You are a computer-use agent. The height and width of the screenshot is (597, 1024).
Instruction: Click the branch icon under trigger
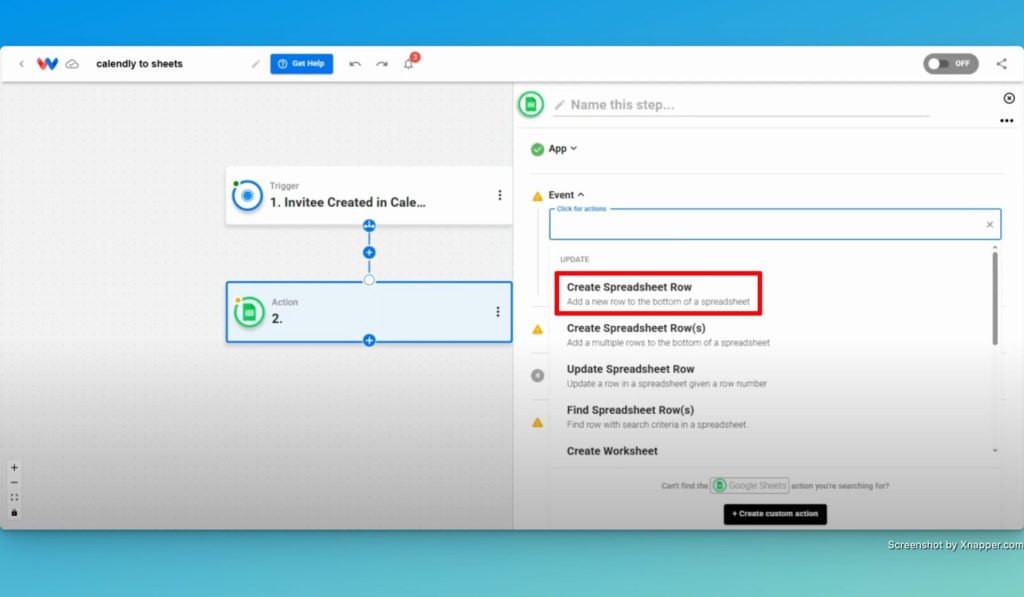pos(369,226)
